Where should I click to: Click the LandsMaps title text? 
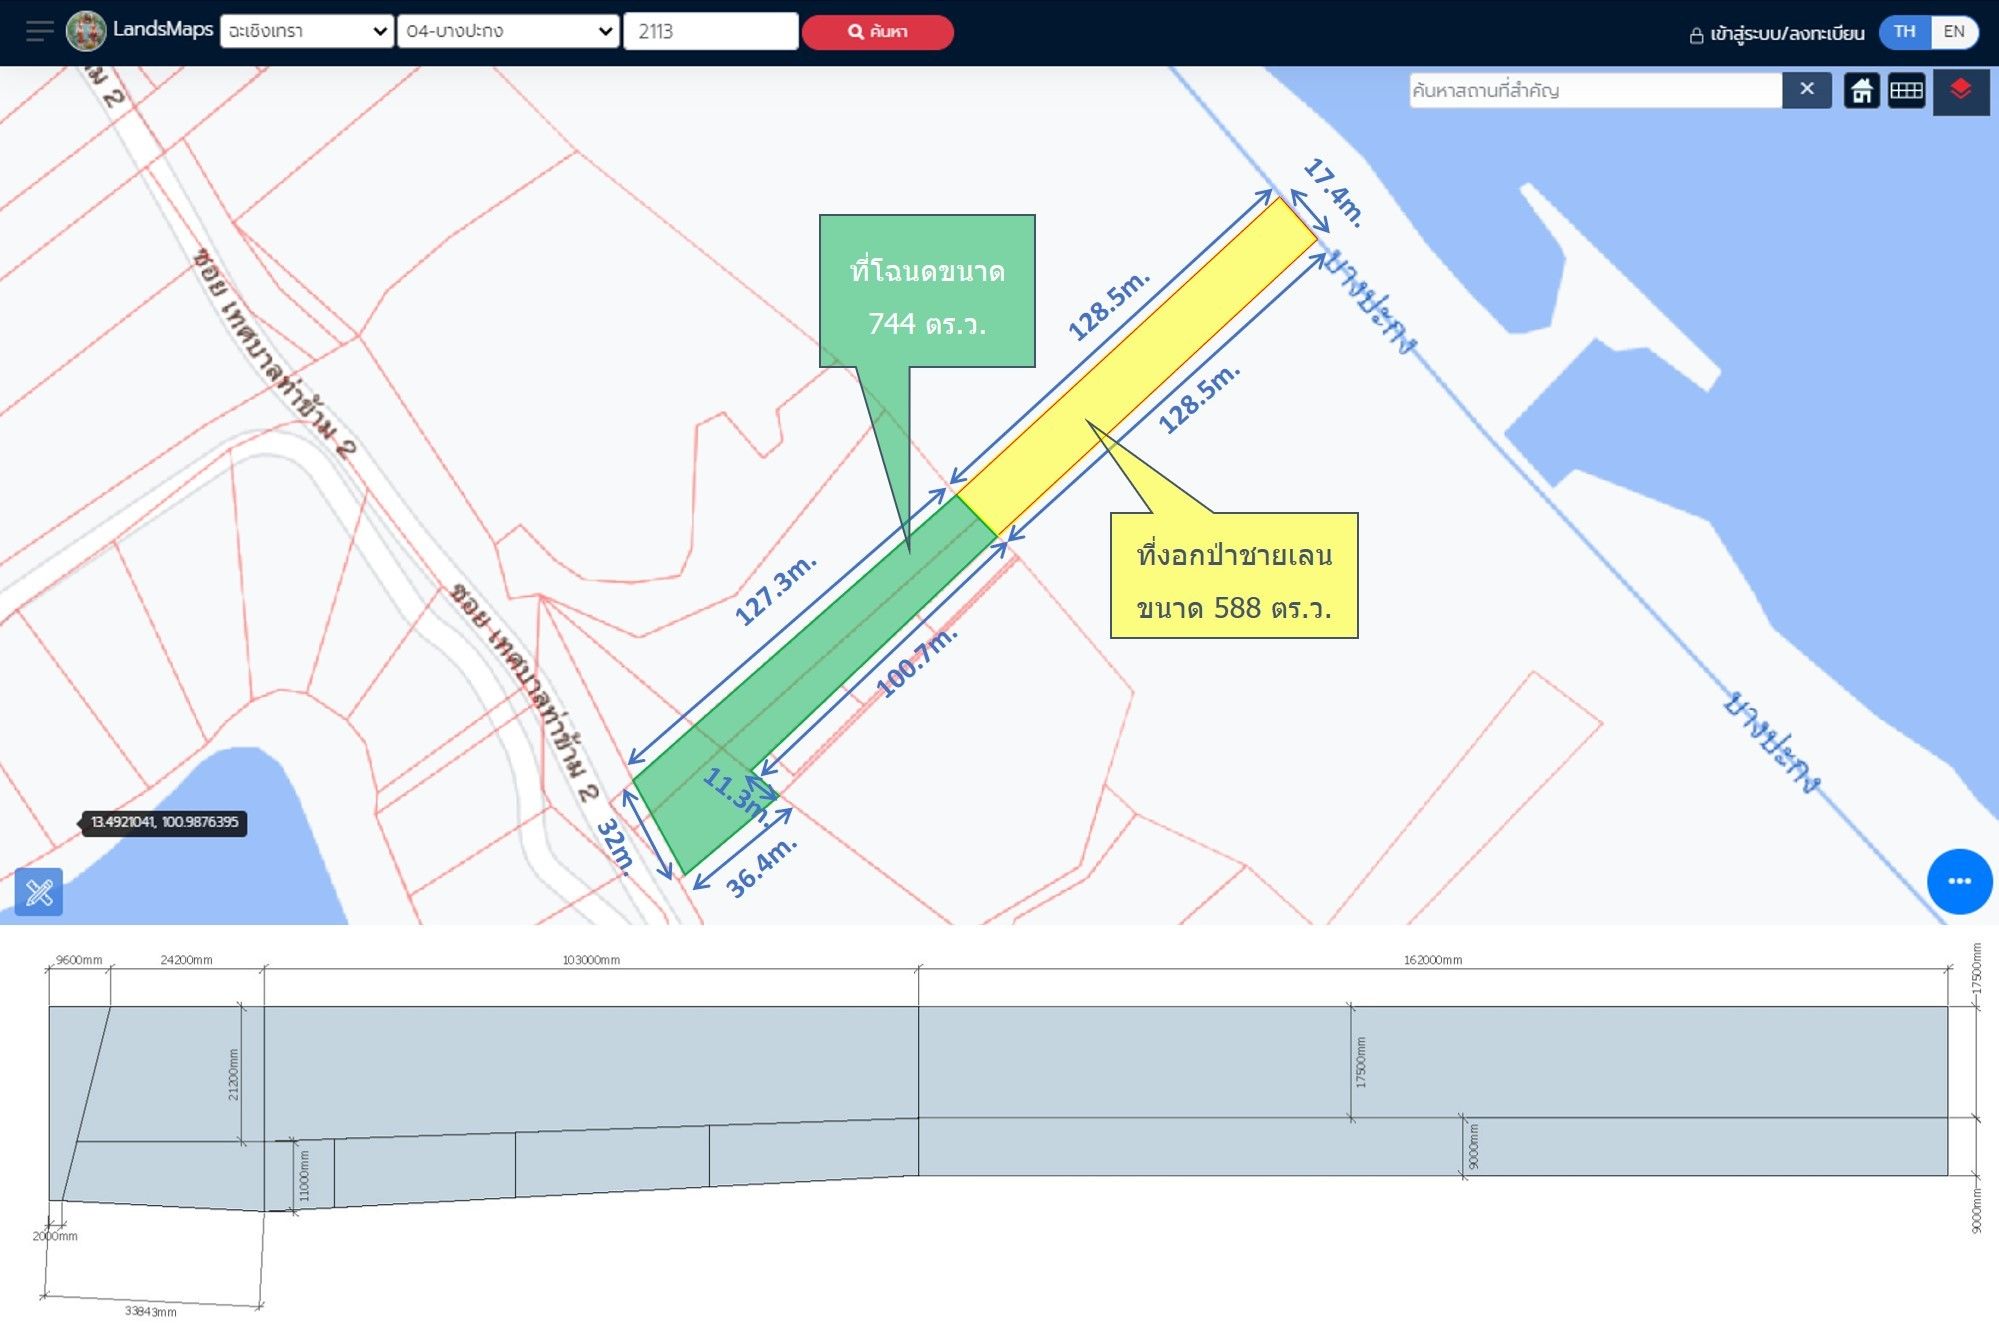tap(163, 29)
